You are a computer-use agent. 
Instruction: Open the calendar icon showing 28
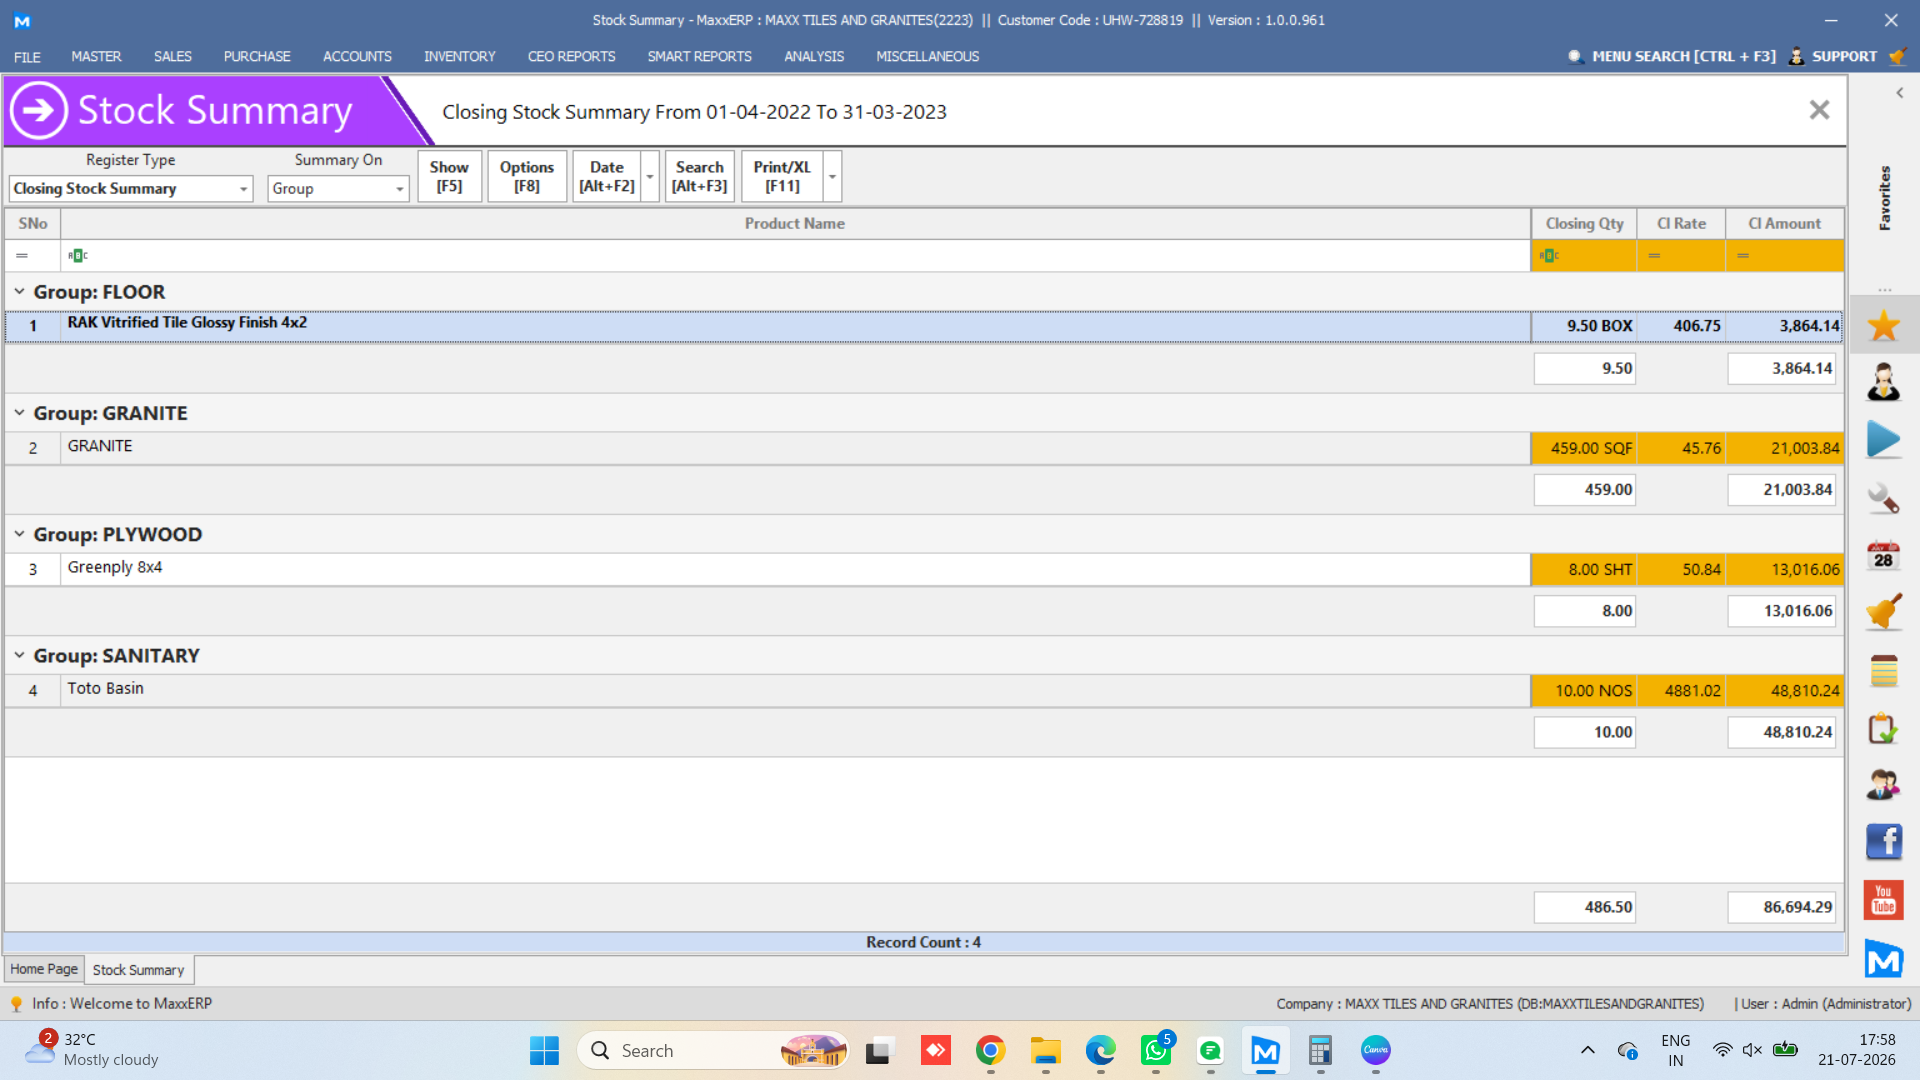tap(1884, 555)
